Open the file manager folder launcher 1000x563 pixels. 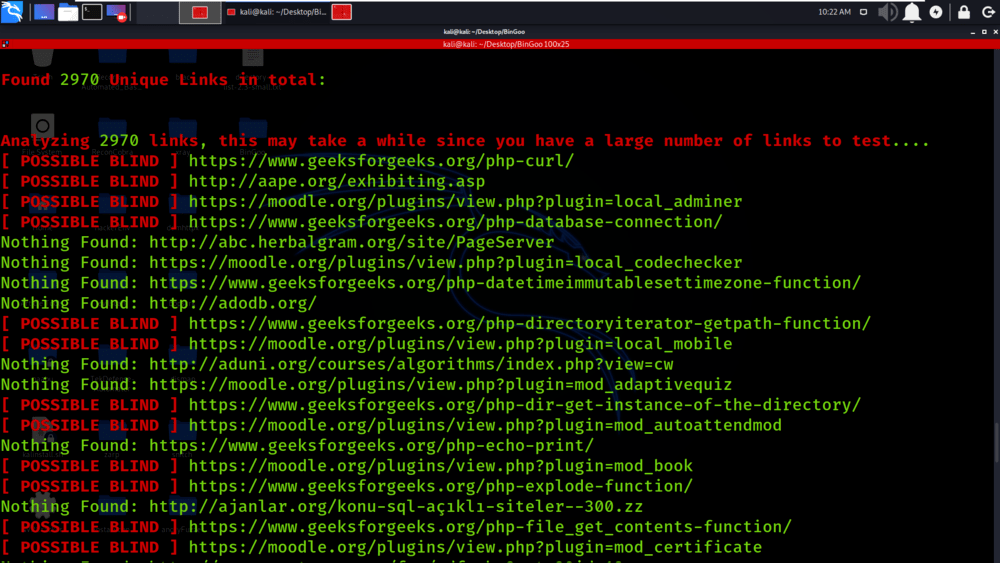pos(68,12)
